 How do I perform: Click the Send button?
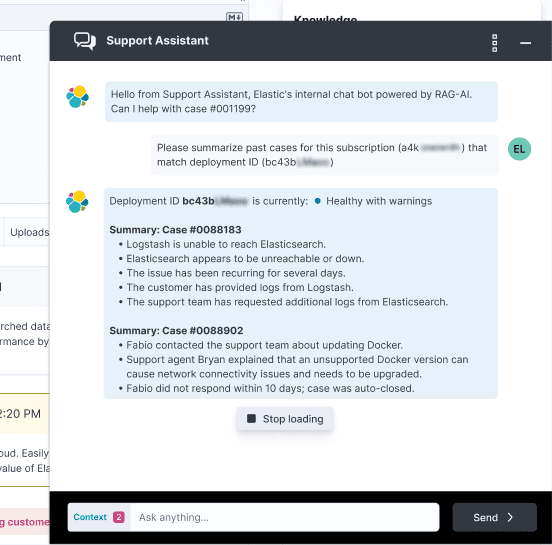click(x=494, y=517)
